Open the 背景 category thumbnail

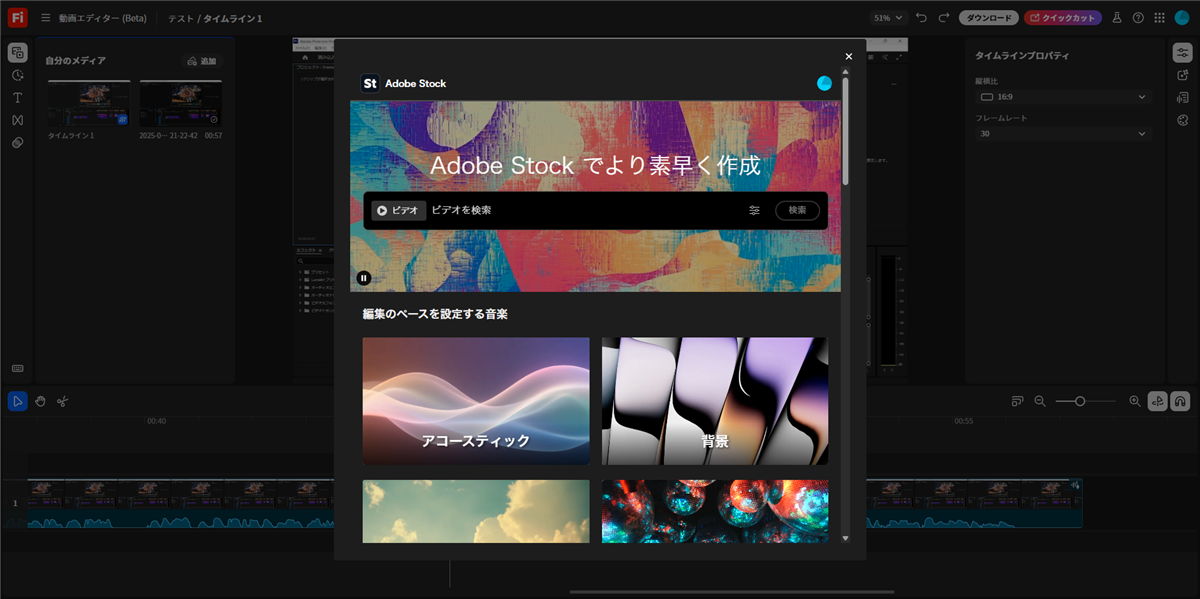pos(715,401)
